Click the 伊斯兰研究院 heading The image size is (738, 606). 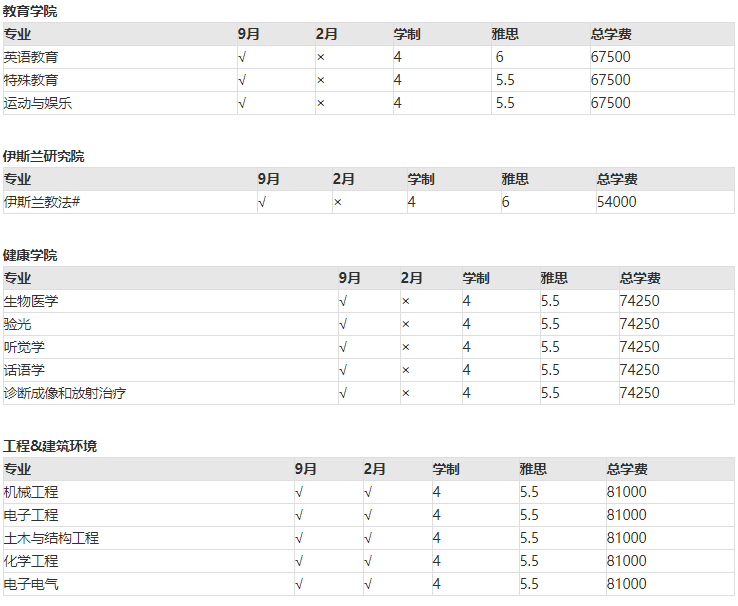[x=43, y=156]
